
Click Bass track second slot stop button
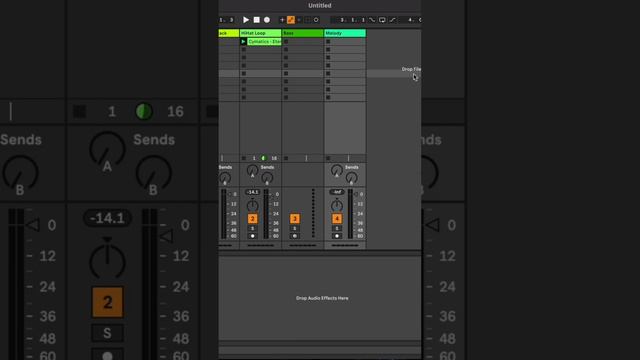click(286, 50)
